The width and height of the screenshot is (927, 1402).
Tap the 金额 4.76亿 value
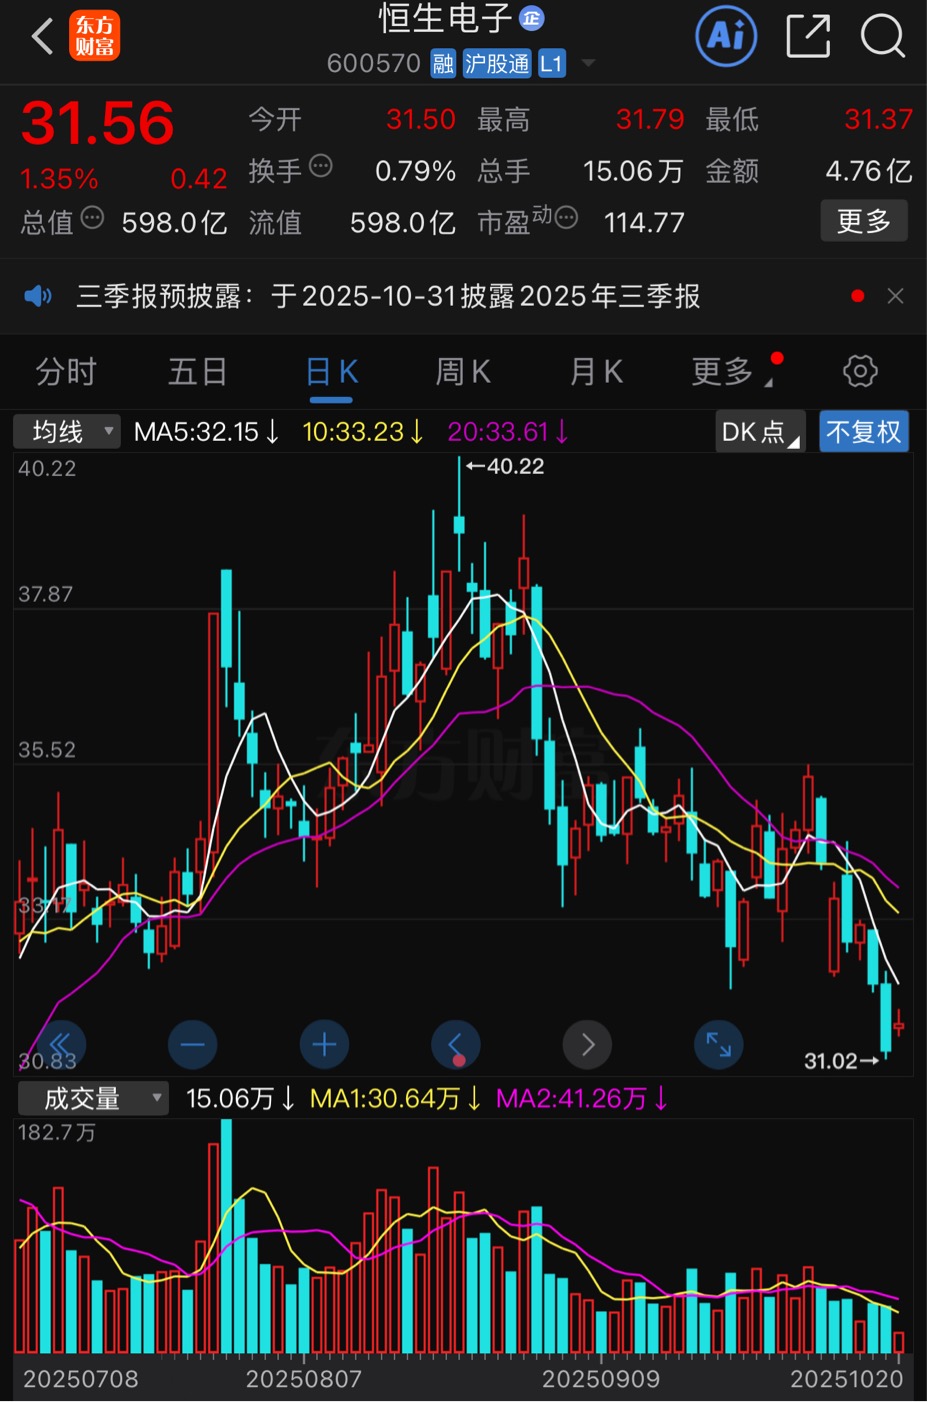[869, 171]
